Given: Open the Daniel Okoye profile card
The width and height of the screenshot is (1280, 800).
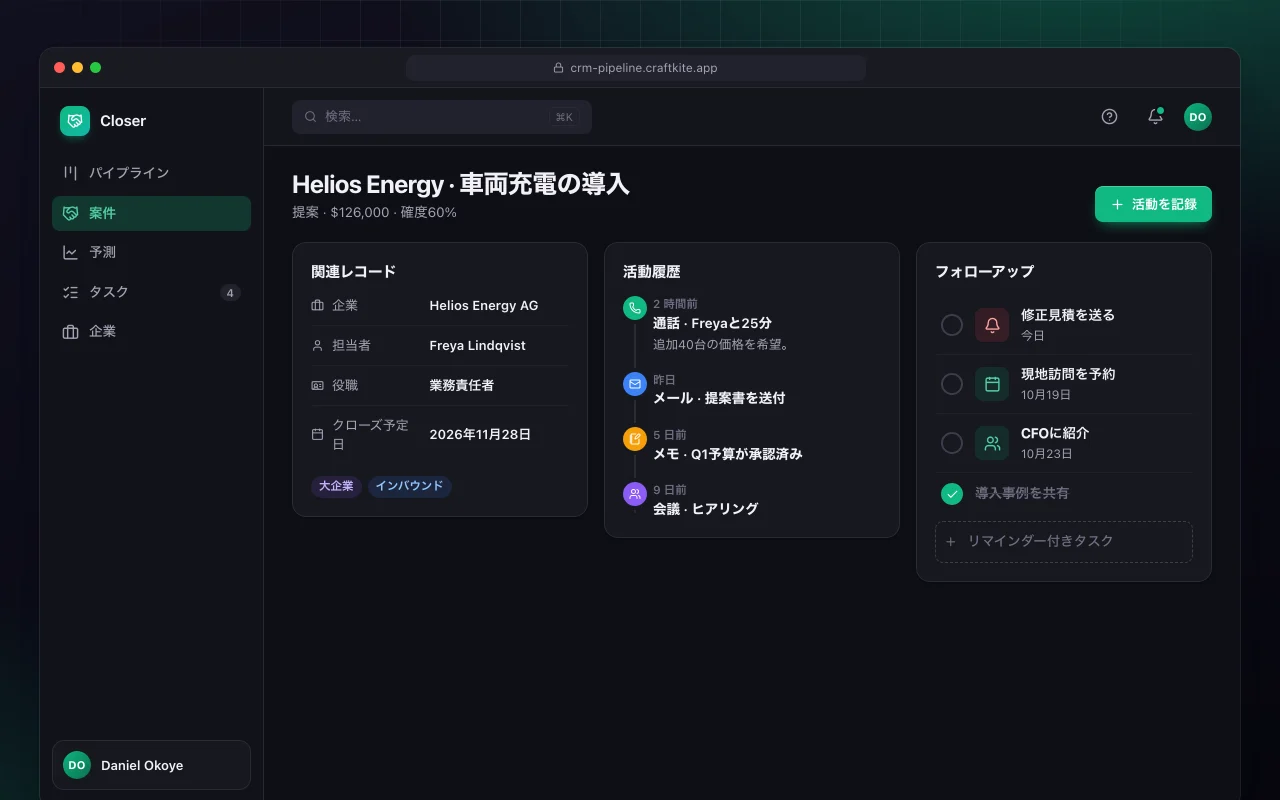Looking at the screenshot, I should [151, 765].
